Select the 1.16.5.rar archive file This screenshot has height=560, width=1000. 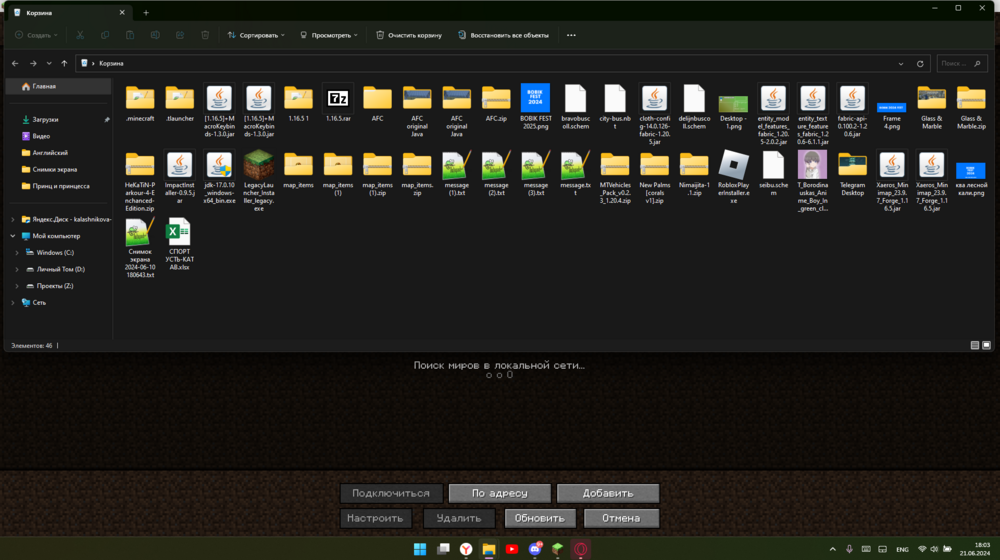337,103
